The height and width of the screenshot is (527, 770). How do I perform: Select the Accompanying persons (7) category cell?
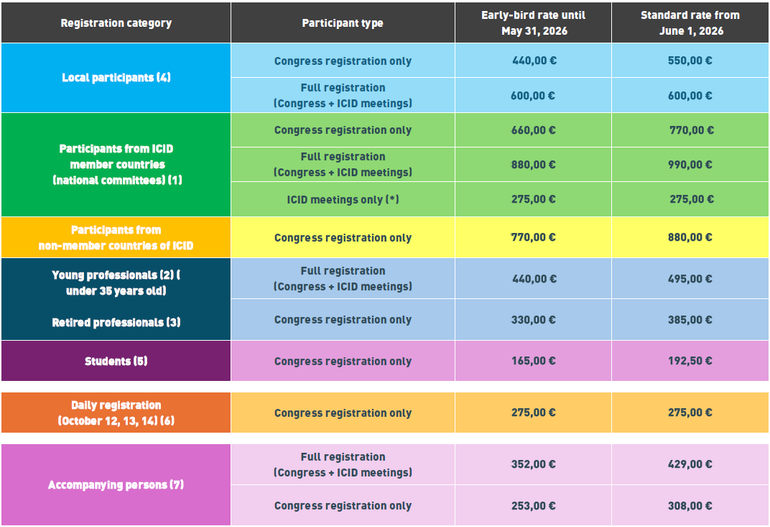tap(116, 485)
